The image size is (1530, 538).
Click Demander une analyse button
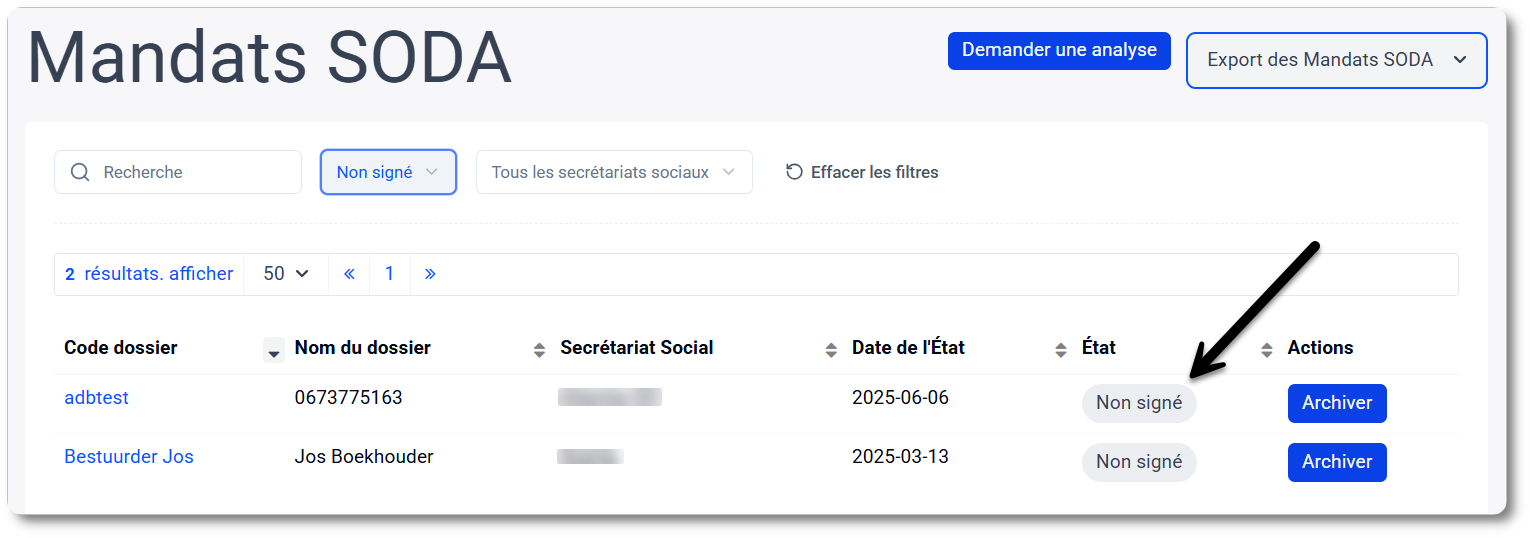coord(1059,50)
